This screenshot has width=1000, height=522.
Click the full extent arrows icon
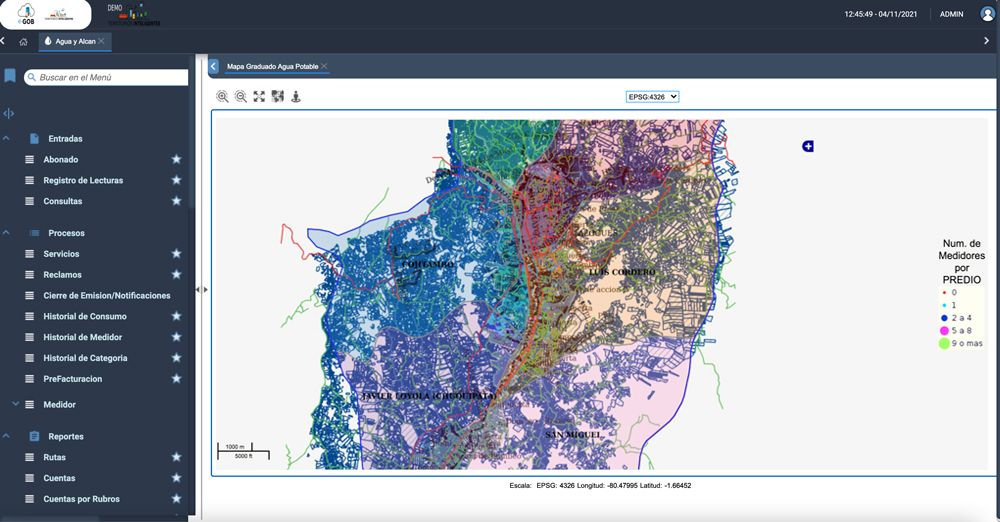pos(259,96)
